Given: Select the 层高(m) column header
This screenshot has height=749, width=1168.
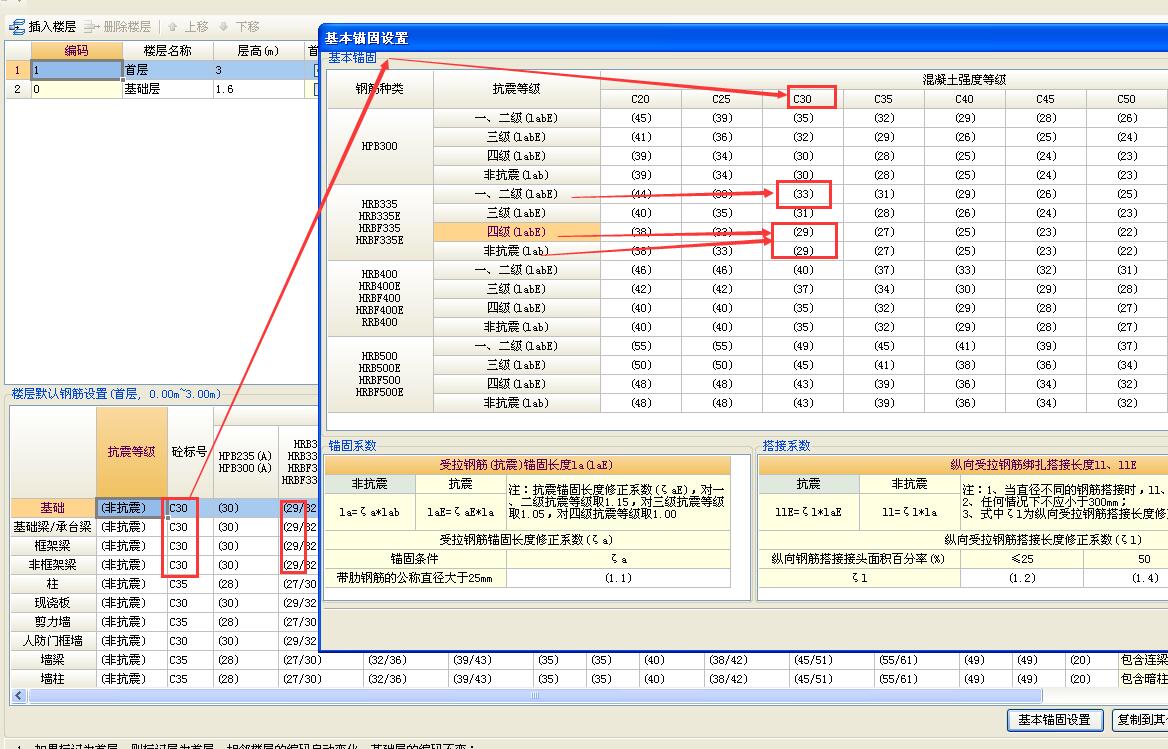Looking at the screenshot, I should pos(258,51).
